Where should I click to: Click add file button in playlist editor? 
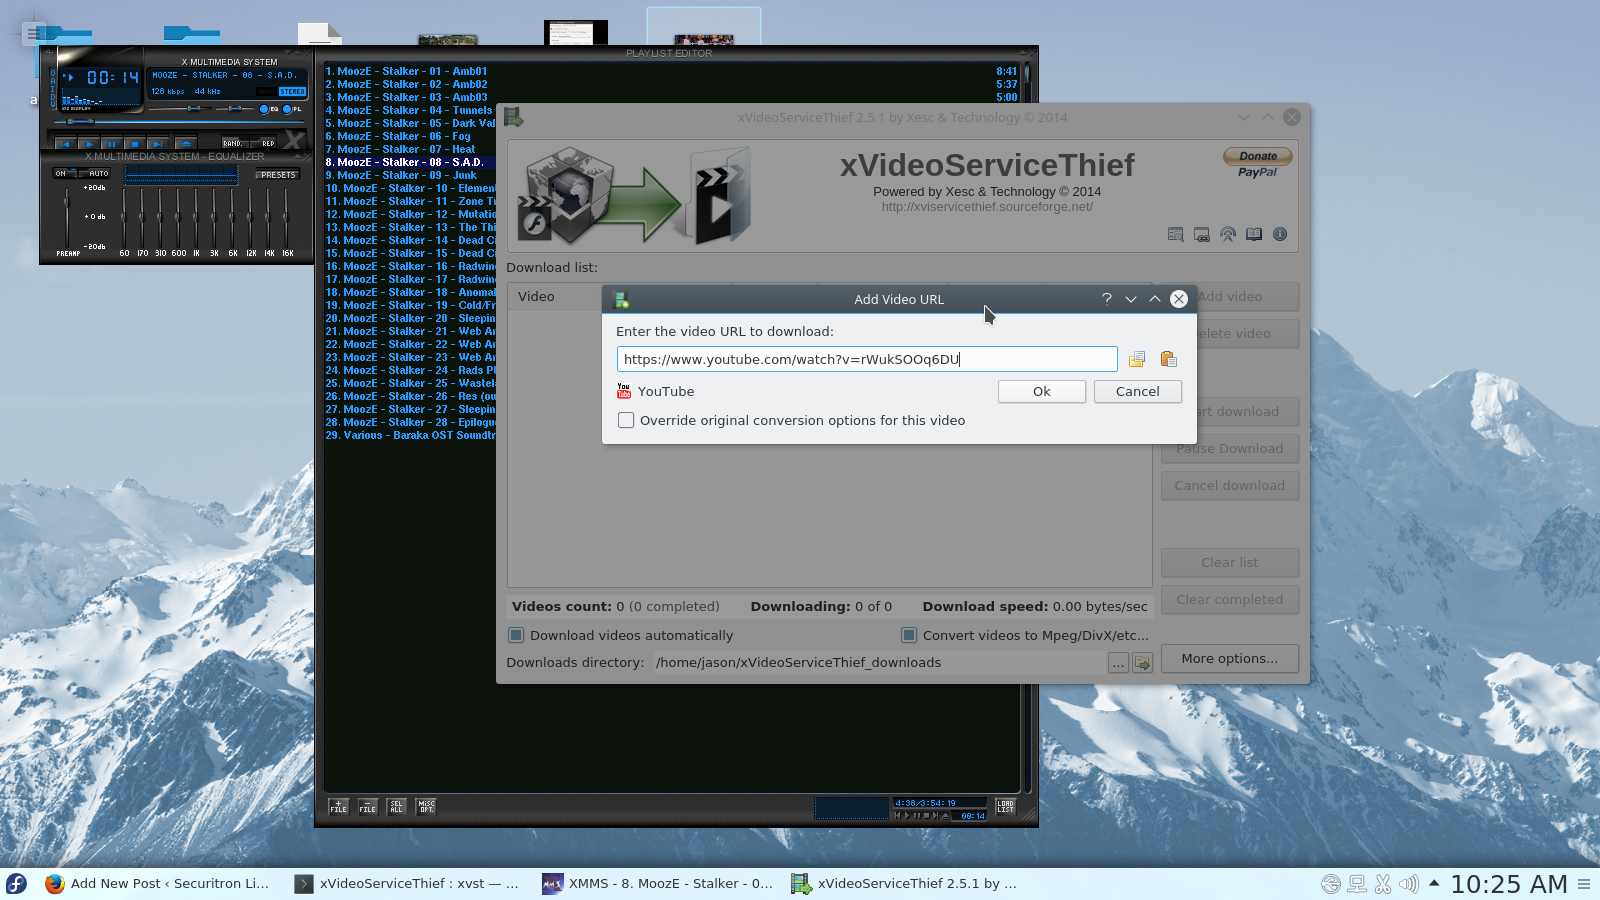click(338, 806)
